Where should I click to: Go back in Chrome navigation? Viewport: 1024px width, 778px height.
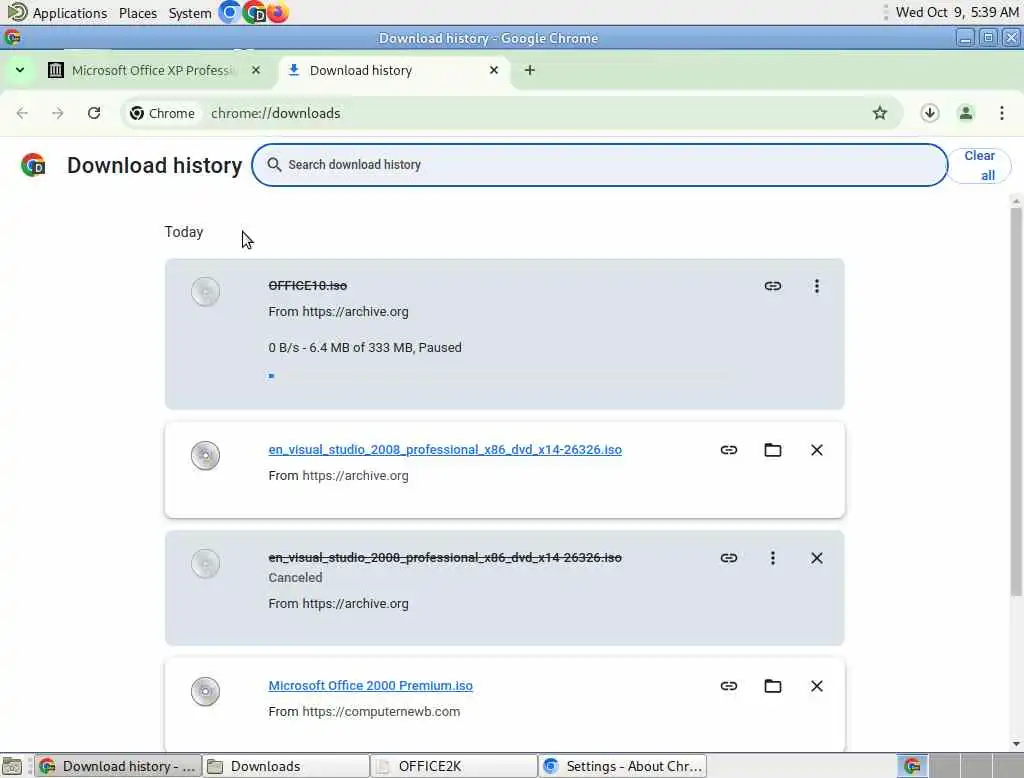(x=22, y=113)
